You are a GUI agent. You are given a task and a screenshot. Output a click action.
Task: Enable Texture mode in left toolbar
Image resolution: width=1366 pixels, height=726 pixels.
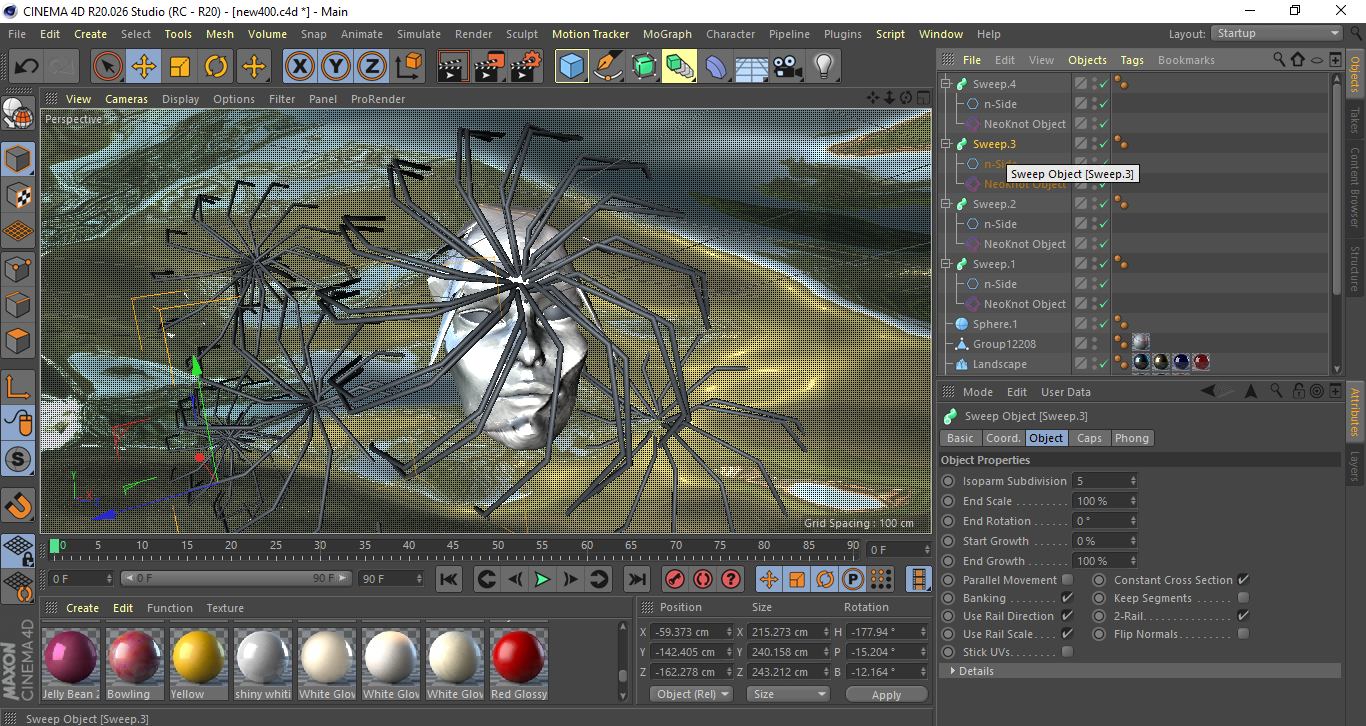[x=19, y=196]
